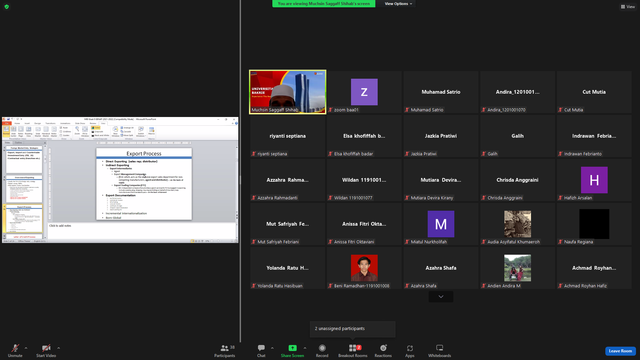Open share options arrow beside Share Screen
The width and height of the screenshot is (640, 360).
click(305, 348)
